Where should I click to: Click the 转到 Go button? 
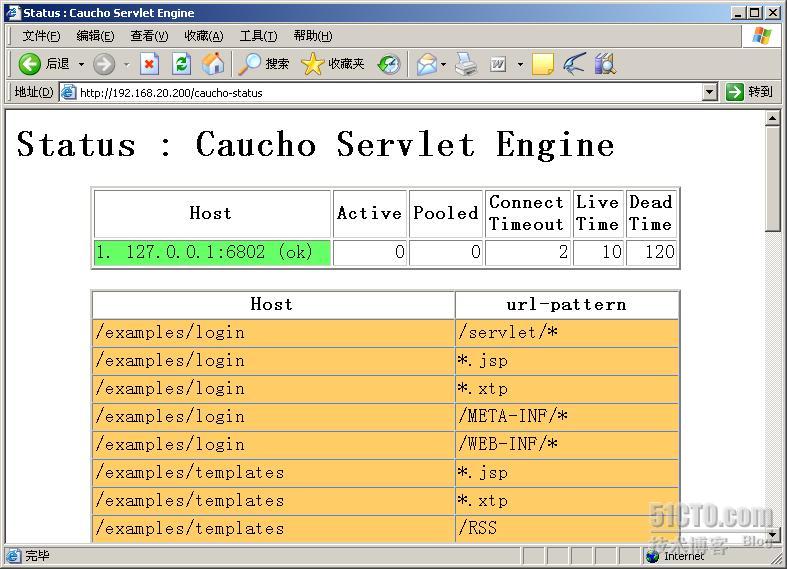(x=750, y=92)
